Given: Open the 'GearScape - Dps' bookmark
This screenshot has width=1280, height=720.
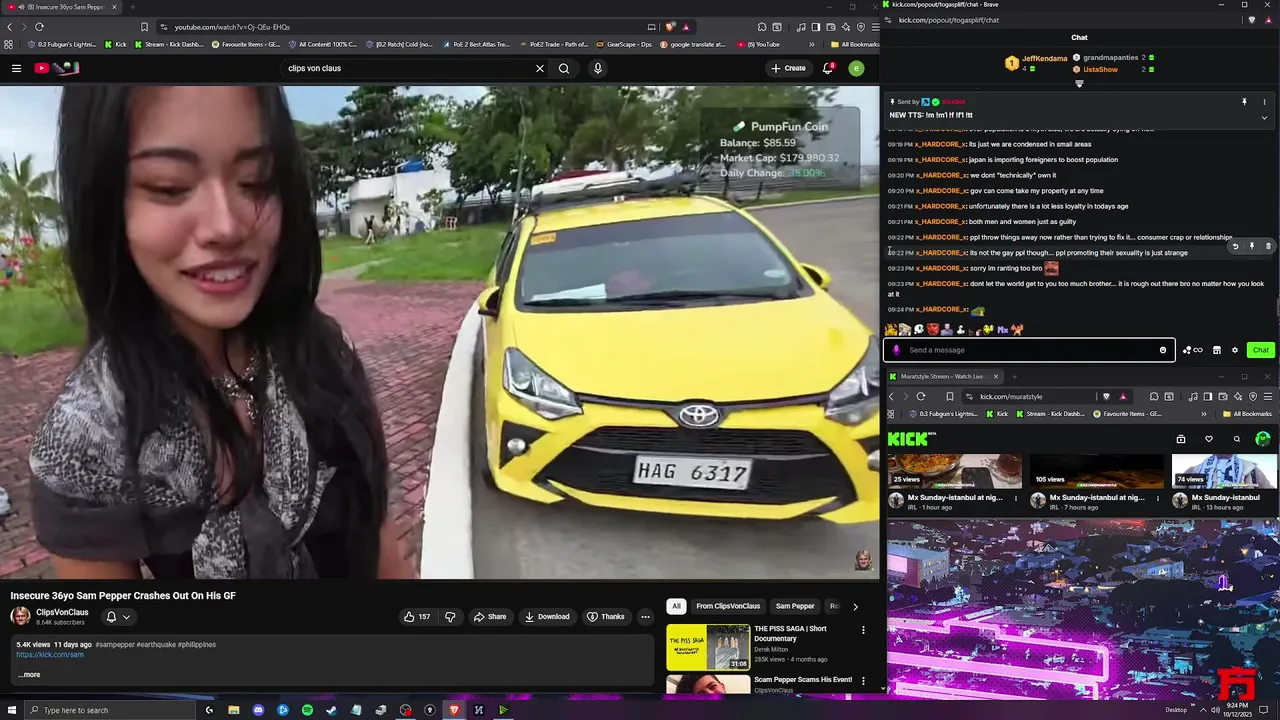Looking at the screenshot, I should [x=623, y=44].
